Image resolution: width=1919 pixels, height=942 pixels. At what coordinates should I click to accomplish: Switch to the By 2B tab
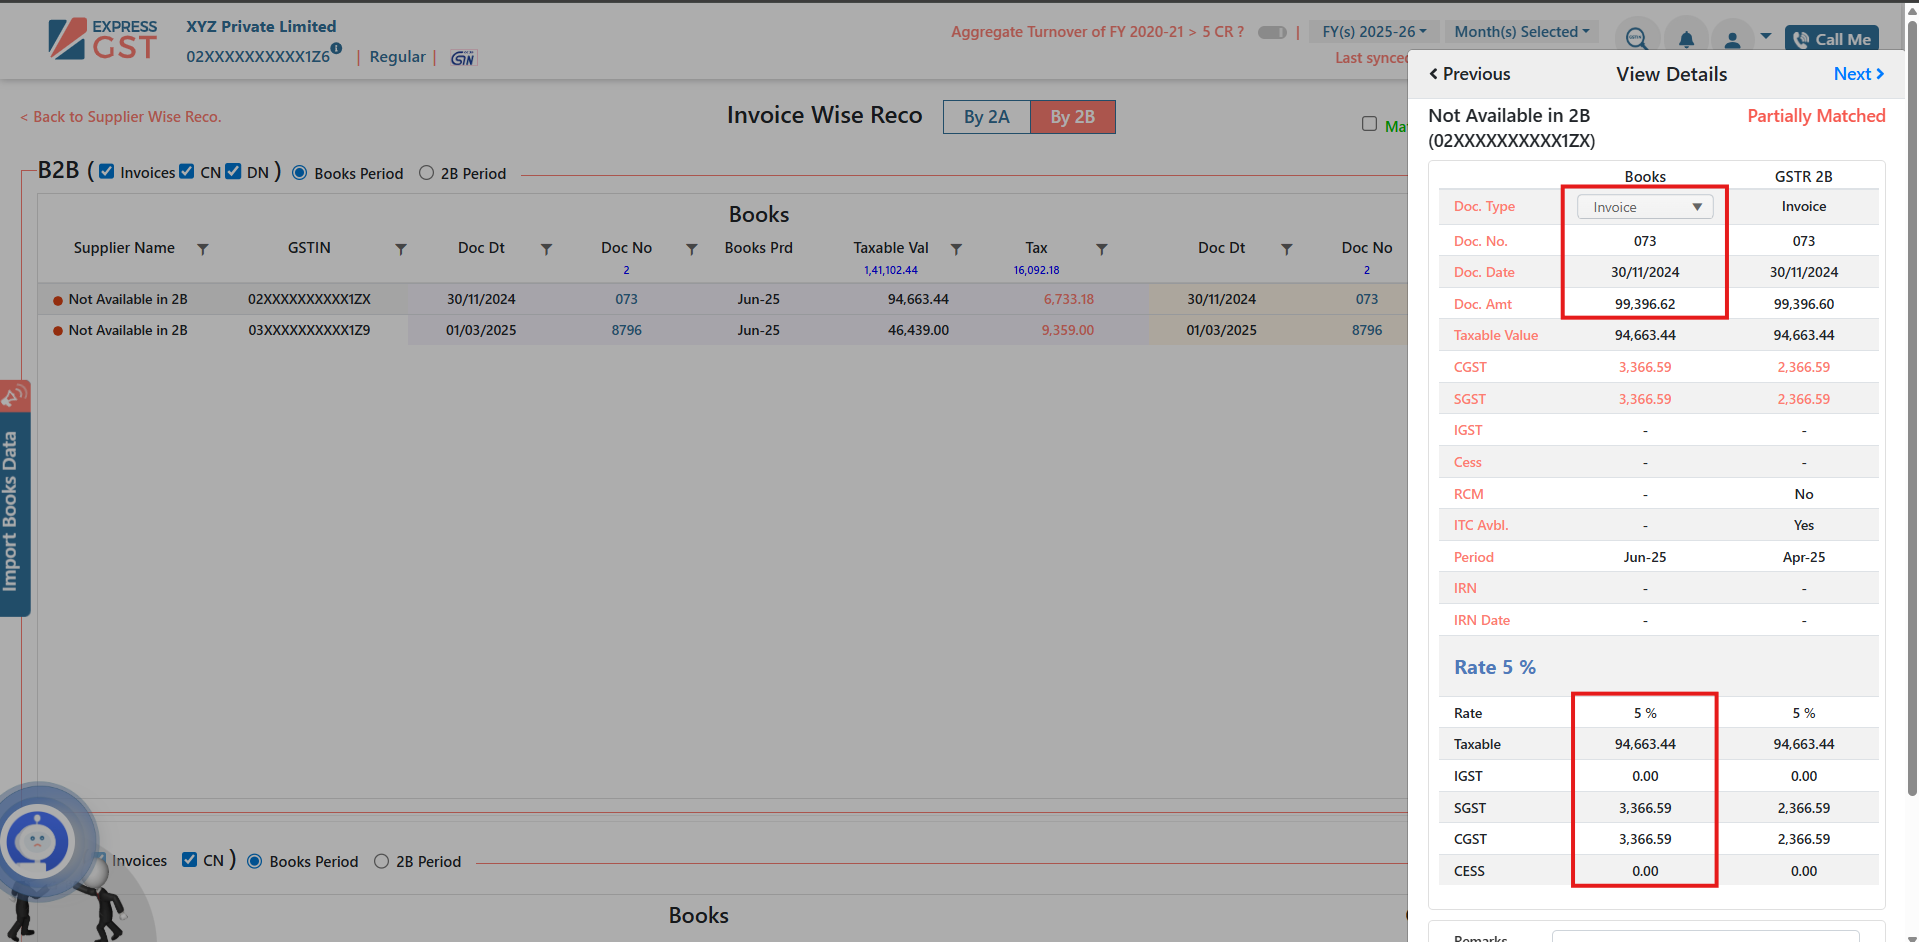click(x=1072, y=117)
